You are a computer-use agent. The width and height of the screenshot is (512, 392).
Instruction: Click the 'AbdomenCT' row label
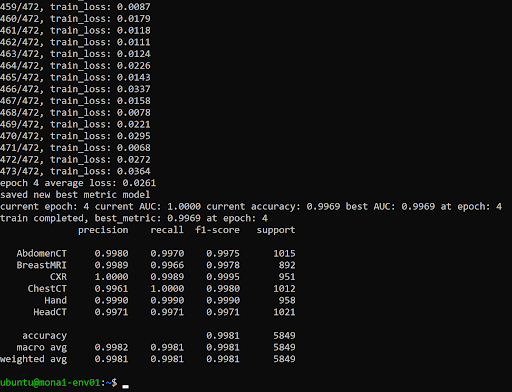coord(42,254)
